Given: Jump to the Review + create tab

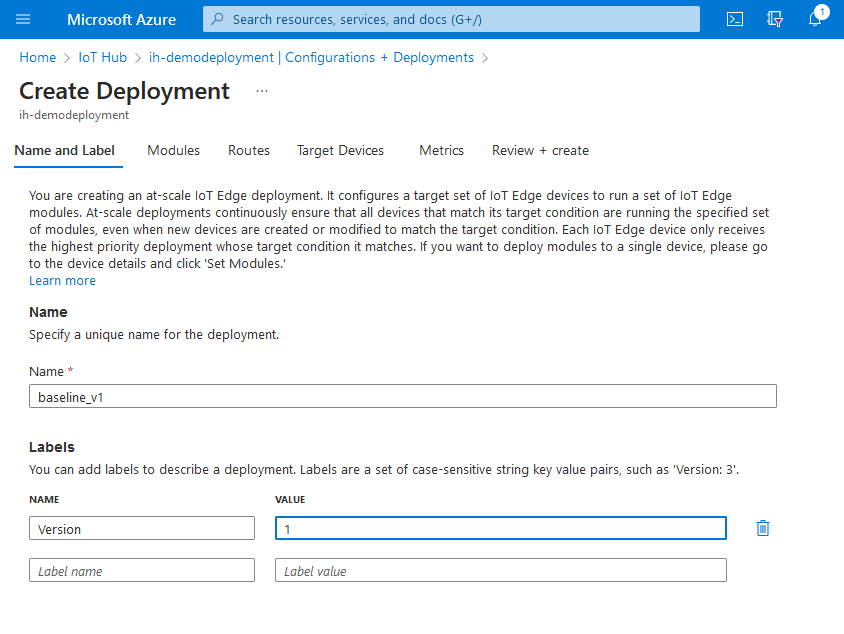Looking at the screenshot, I should pyautogui.click(x=540, y=150).
